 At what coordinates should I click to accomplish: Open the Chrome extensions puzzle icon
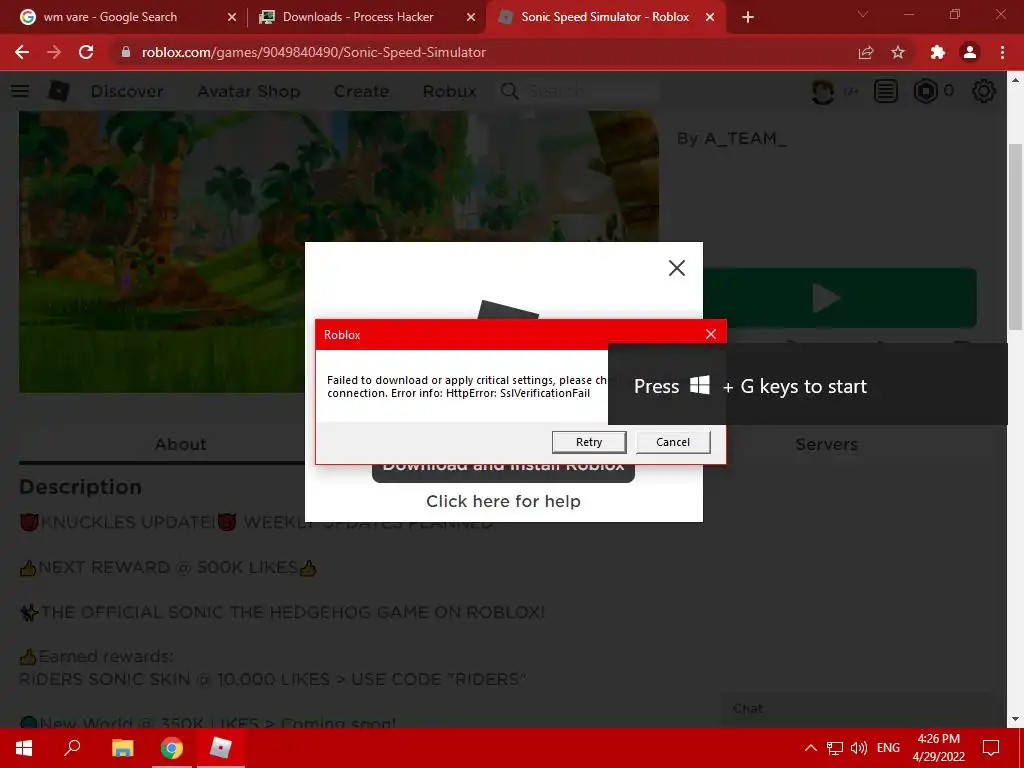[x=938, y=52]
